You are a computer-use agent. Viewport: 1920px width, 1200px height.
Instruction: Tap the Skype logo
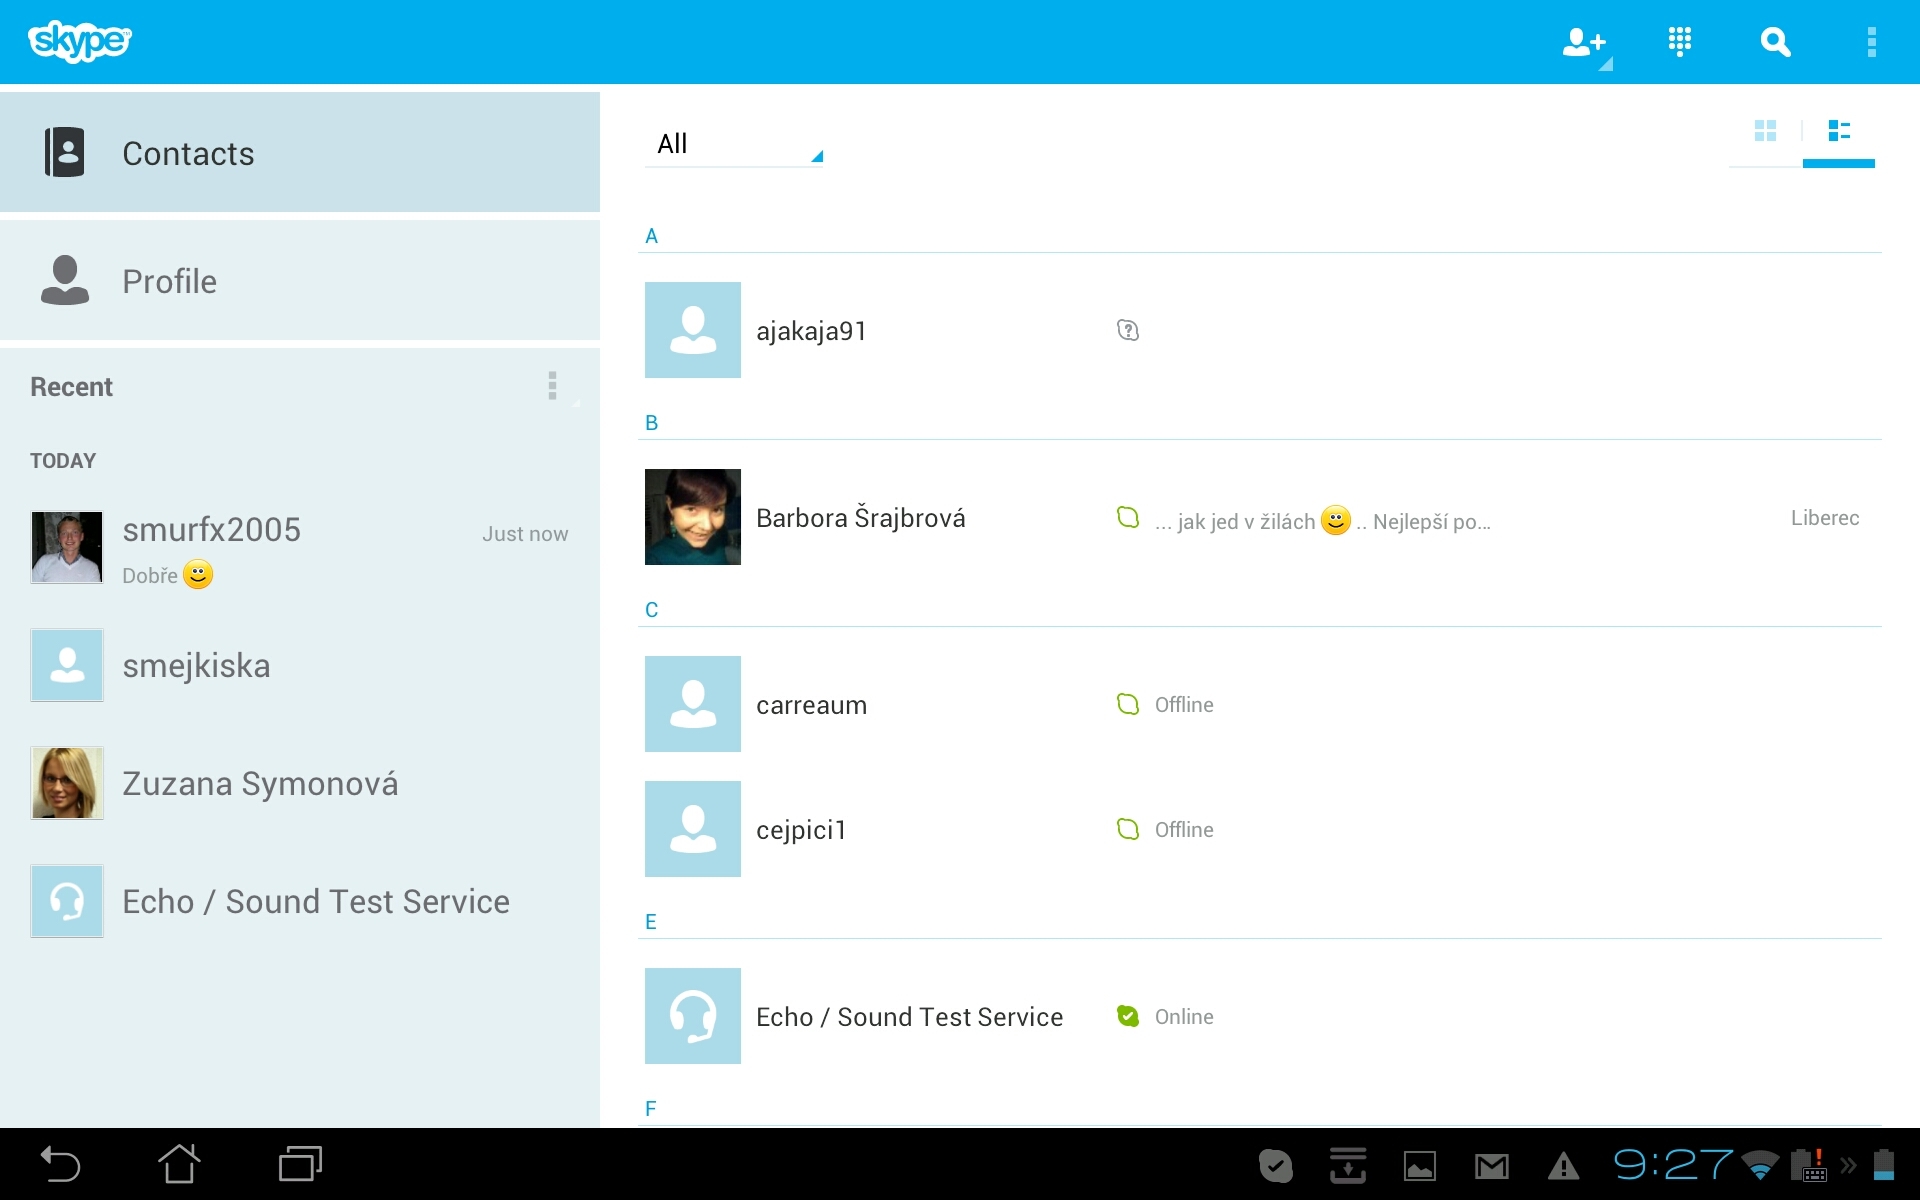pos(79,42)
